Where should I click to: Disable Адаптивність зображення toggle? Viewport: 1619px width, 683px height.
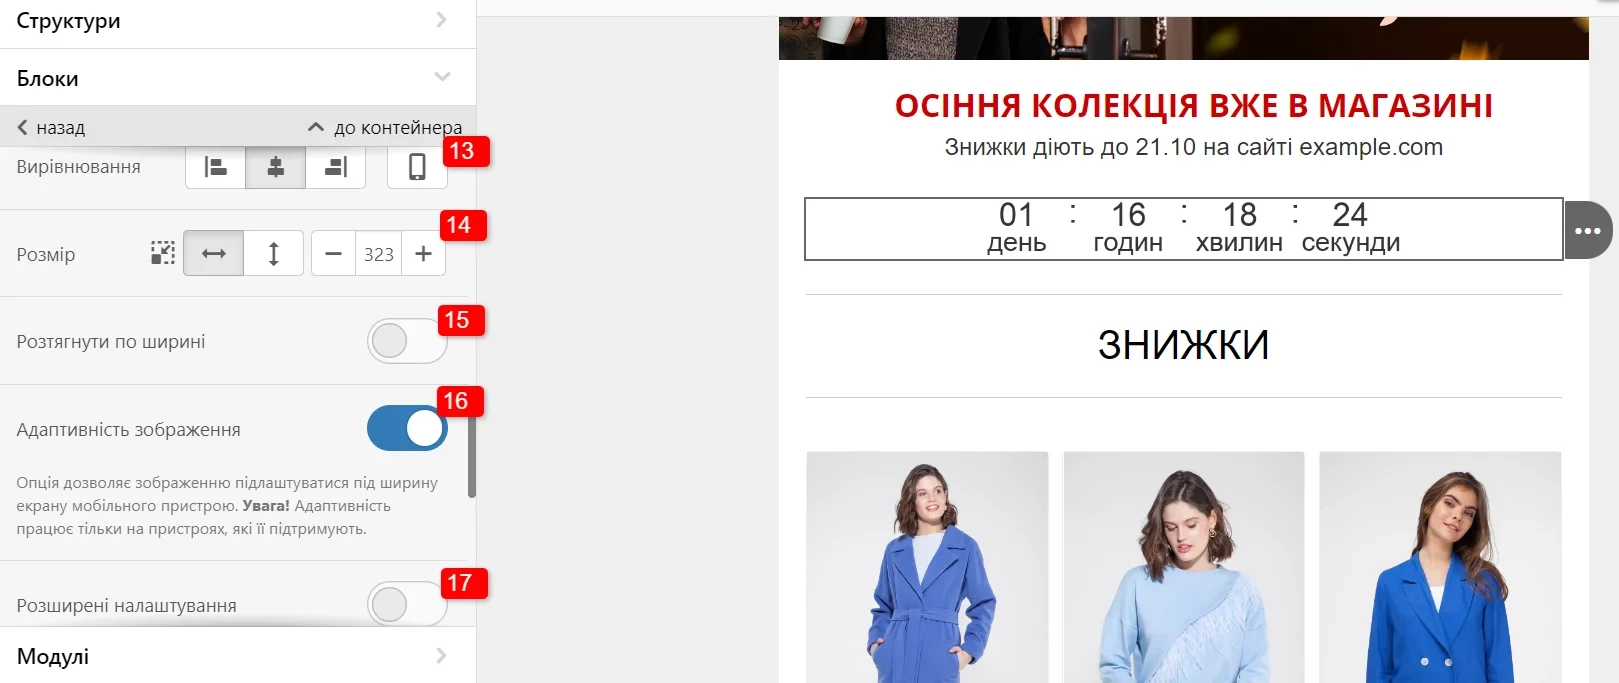click(407, 429)
